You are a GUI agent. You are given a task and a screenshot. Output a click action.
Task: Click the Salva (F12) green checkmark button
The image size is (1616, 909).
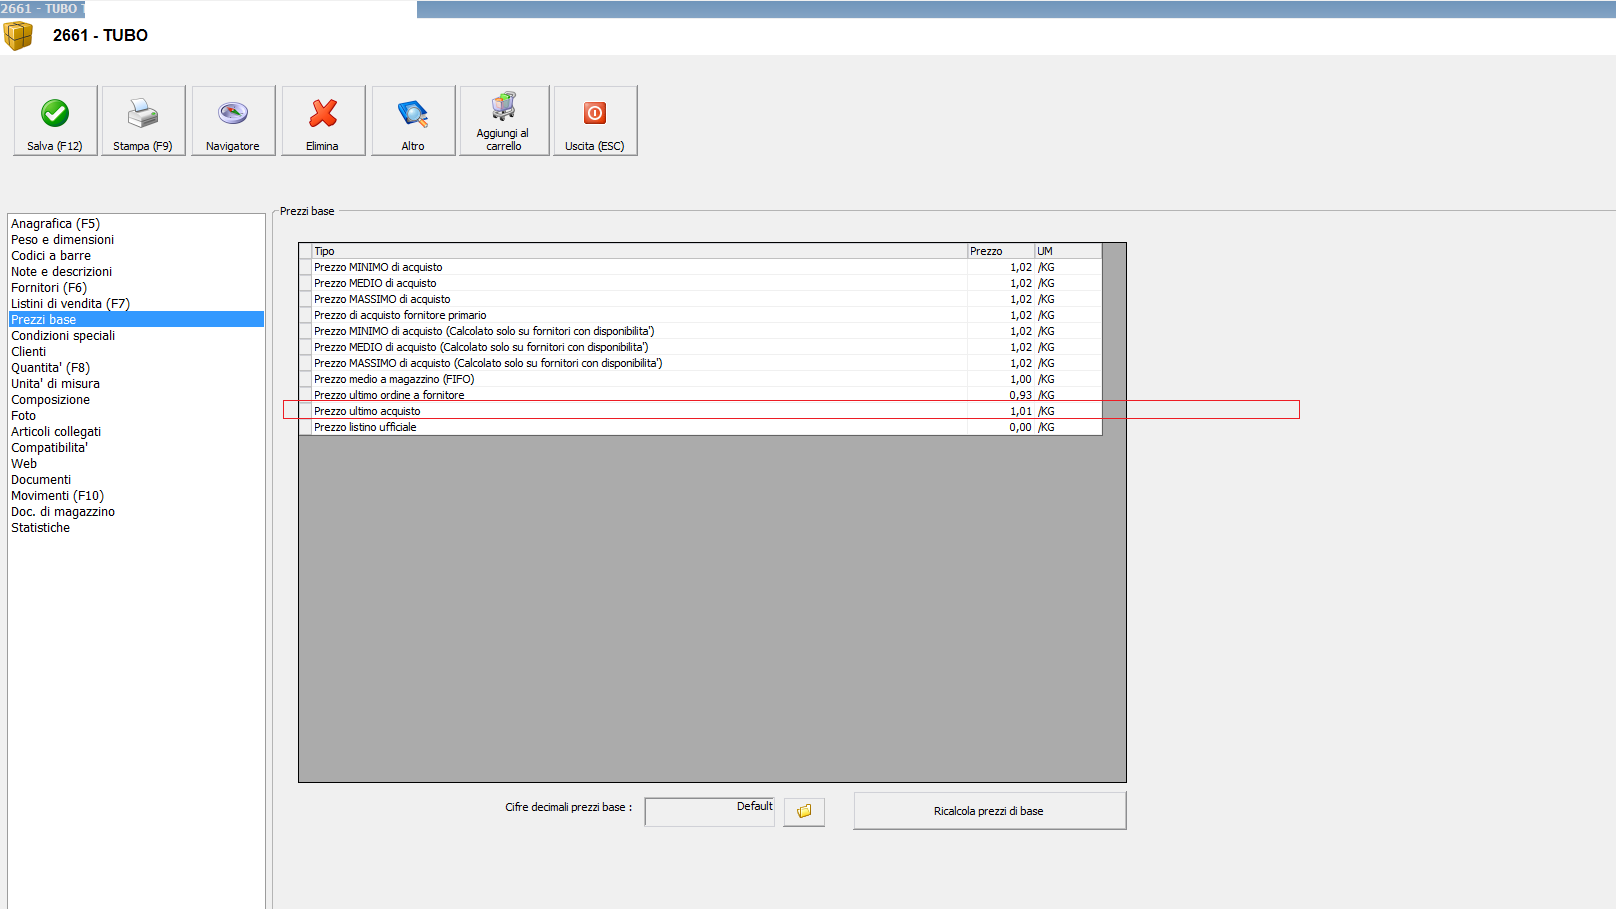pyautogui.click(x=55, y=120)
